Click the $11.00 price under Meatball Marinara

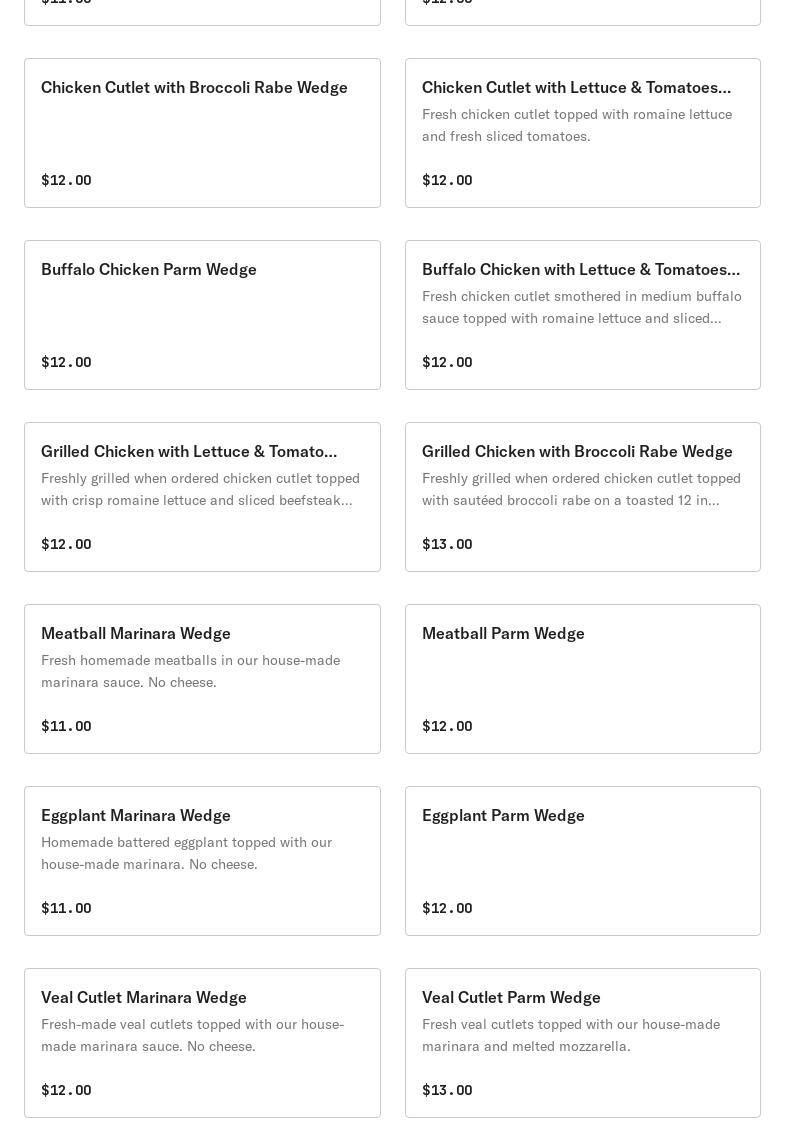click(x=66, y=726)
